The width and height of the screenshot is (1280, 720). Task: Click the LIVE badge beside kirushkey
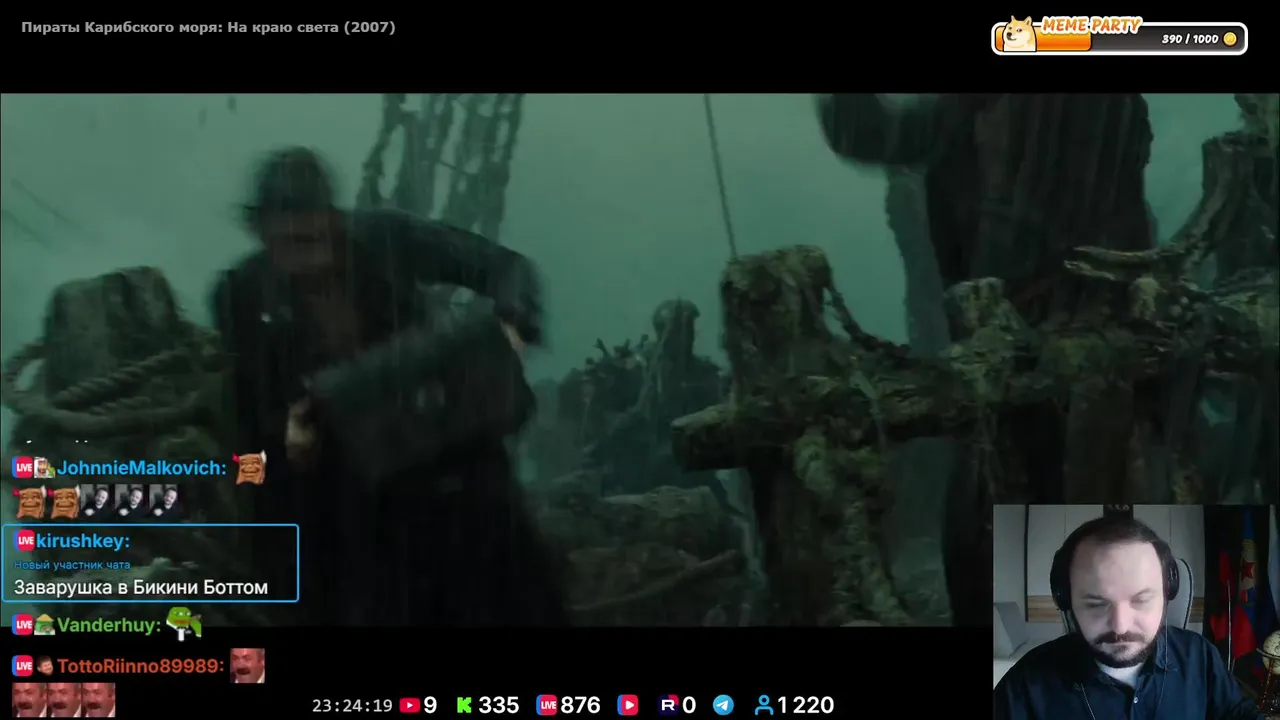(x=26, y=541)
